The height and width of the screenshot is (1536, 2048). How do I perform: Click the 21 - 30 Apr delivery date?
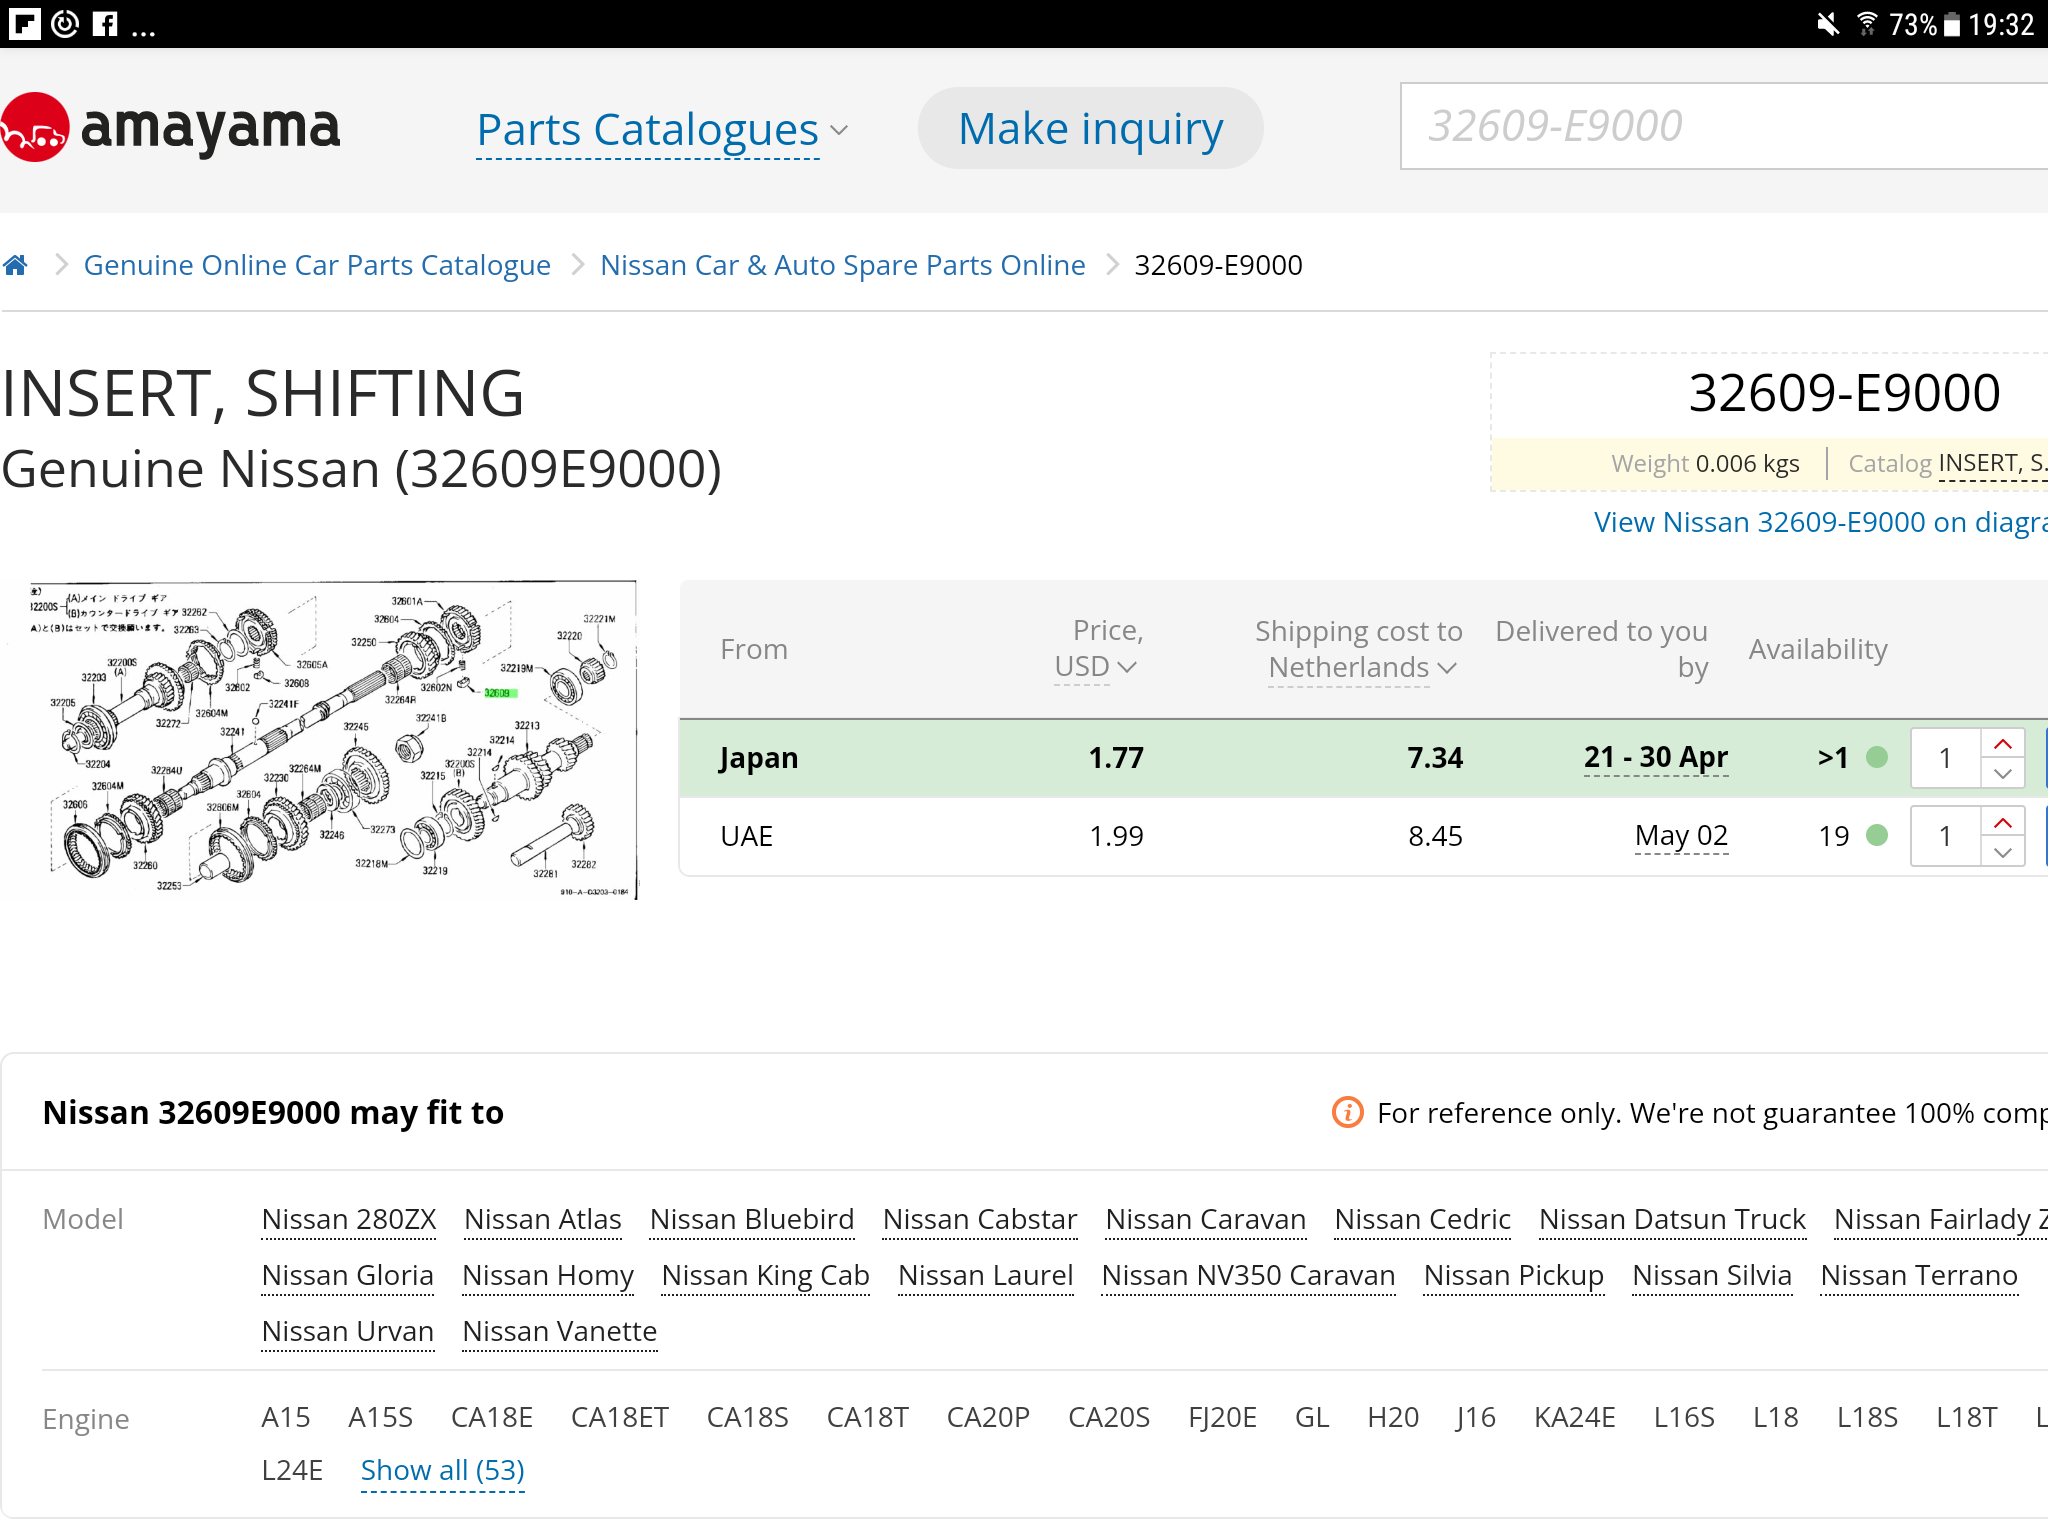1656,758
